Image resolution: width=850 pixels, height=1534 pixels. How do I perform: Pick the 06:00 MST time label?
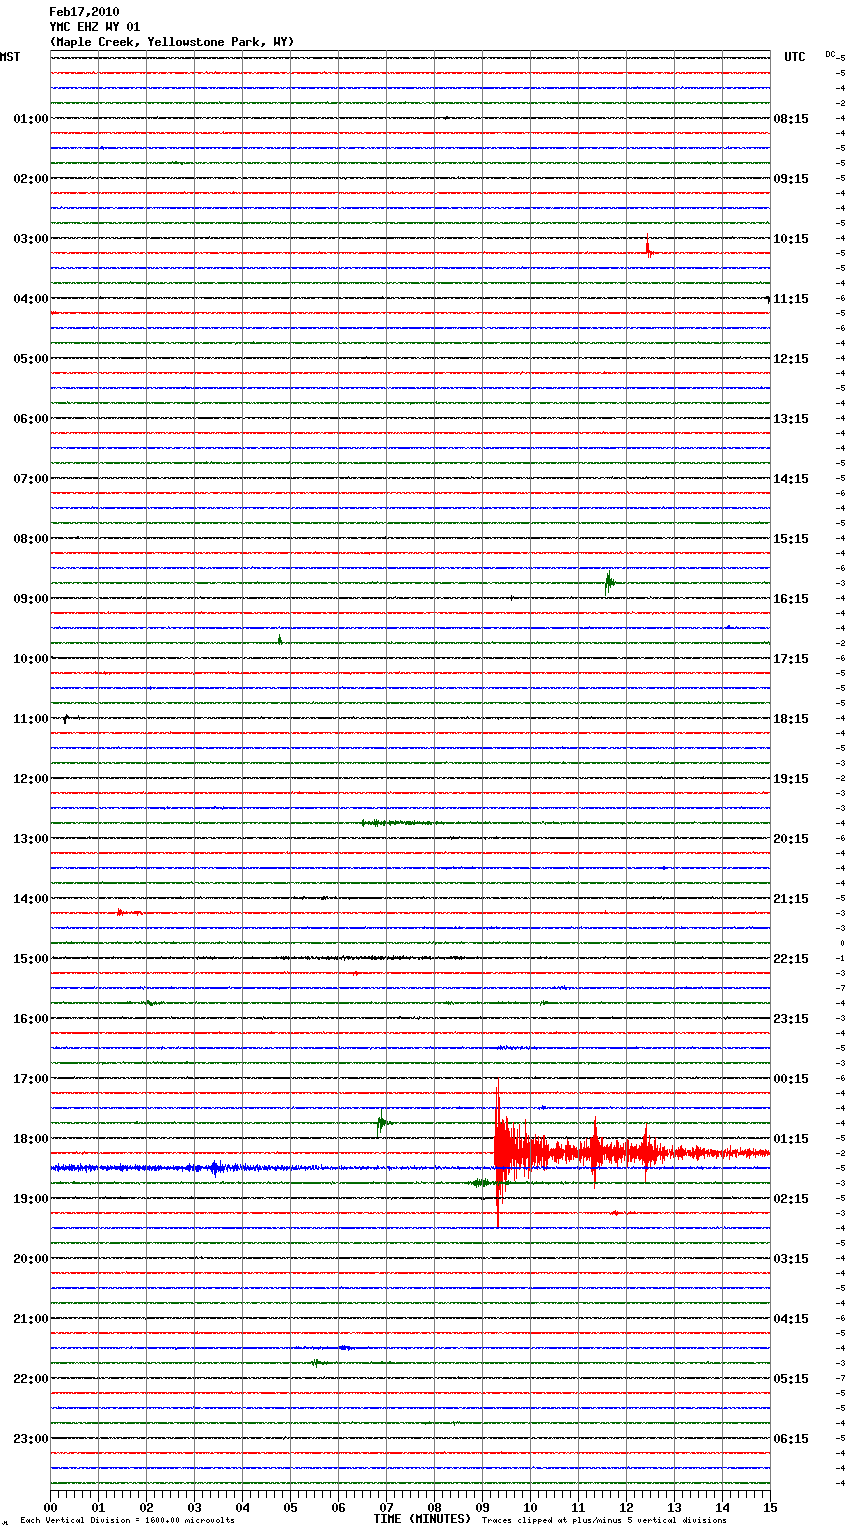[x=31, y=419]
